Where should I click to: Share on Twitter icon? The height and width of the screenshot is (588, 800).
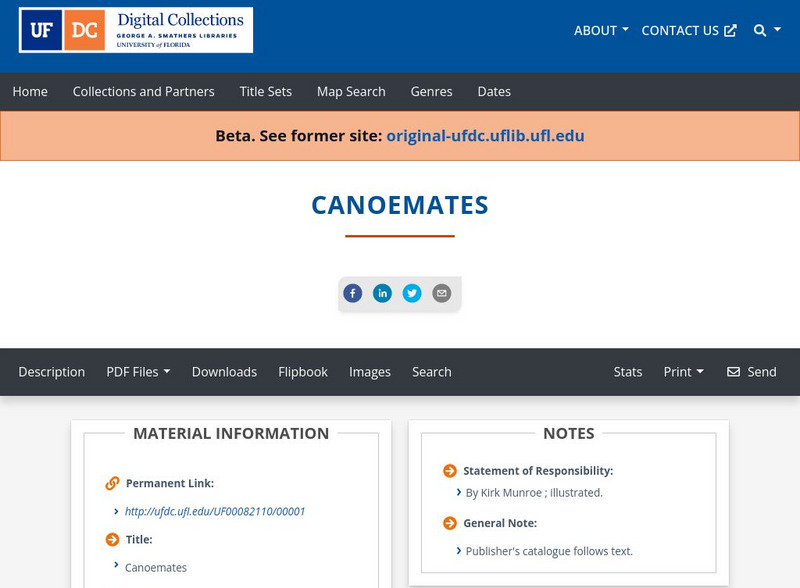412,293
